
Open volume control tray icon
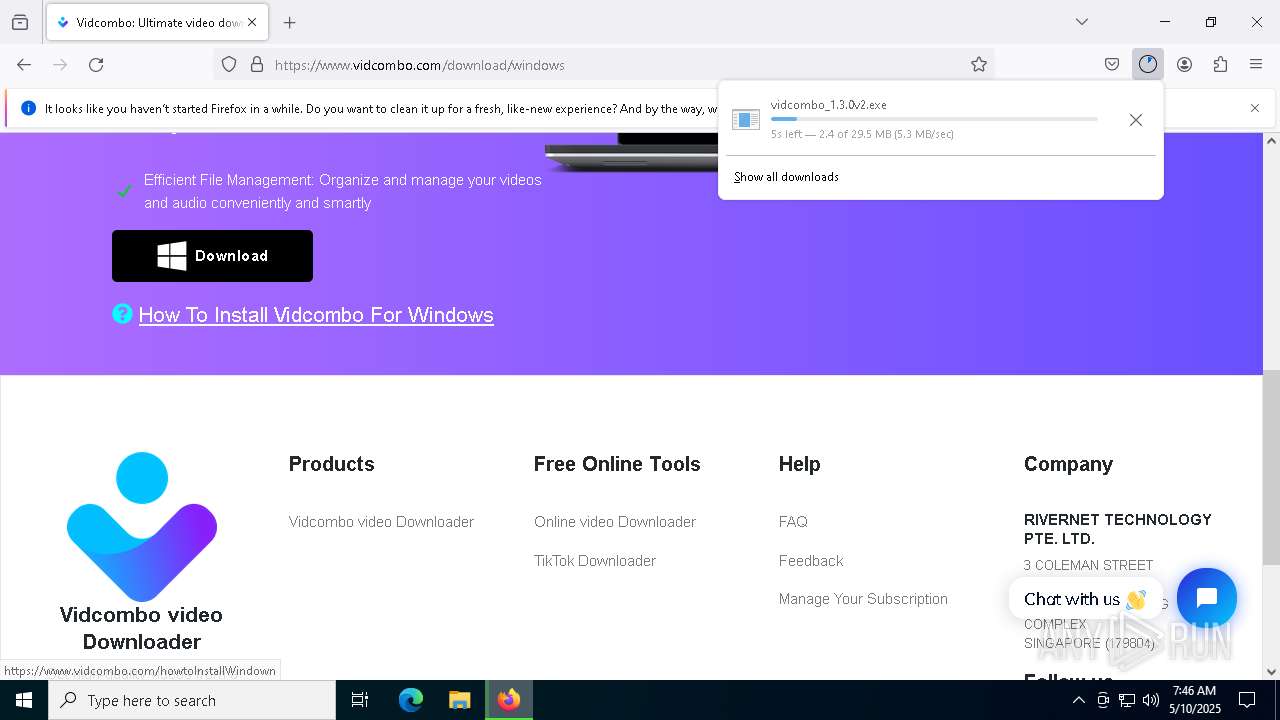pyautogui.click(x=1151, y=700)
